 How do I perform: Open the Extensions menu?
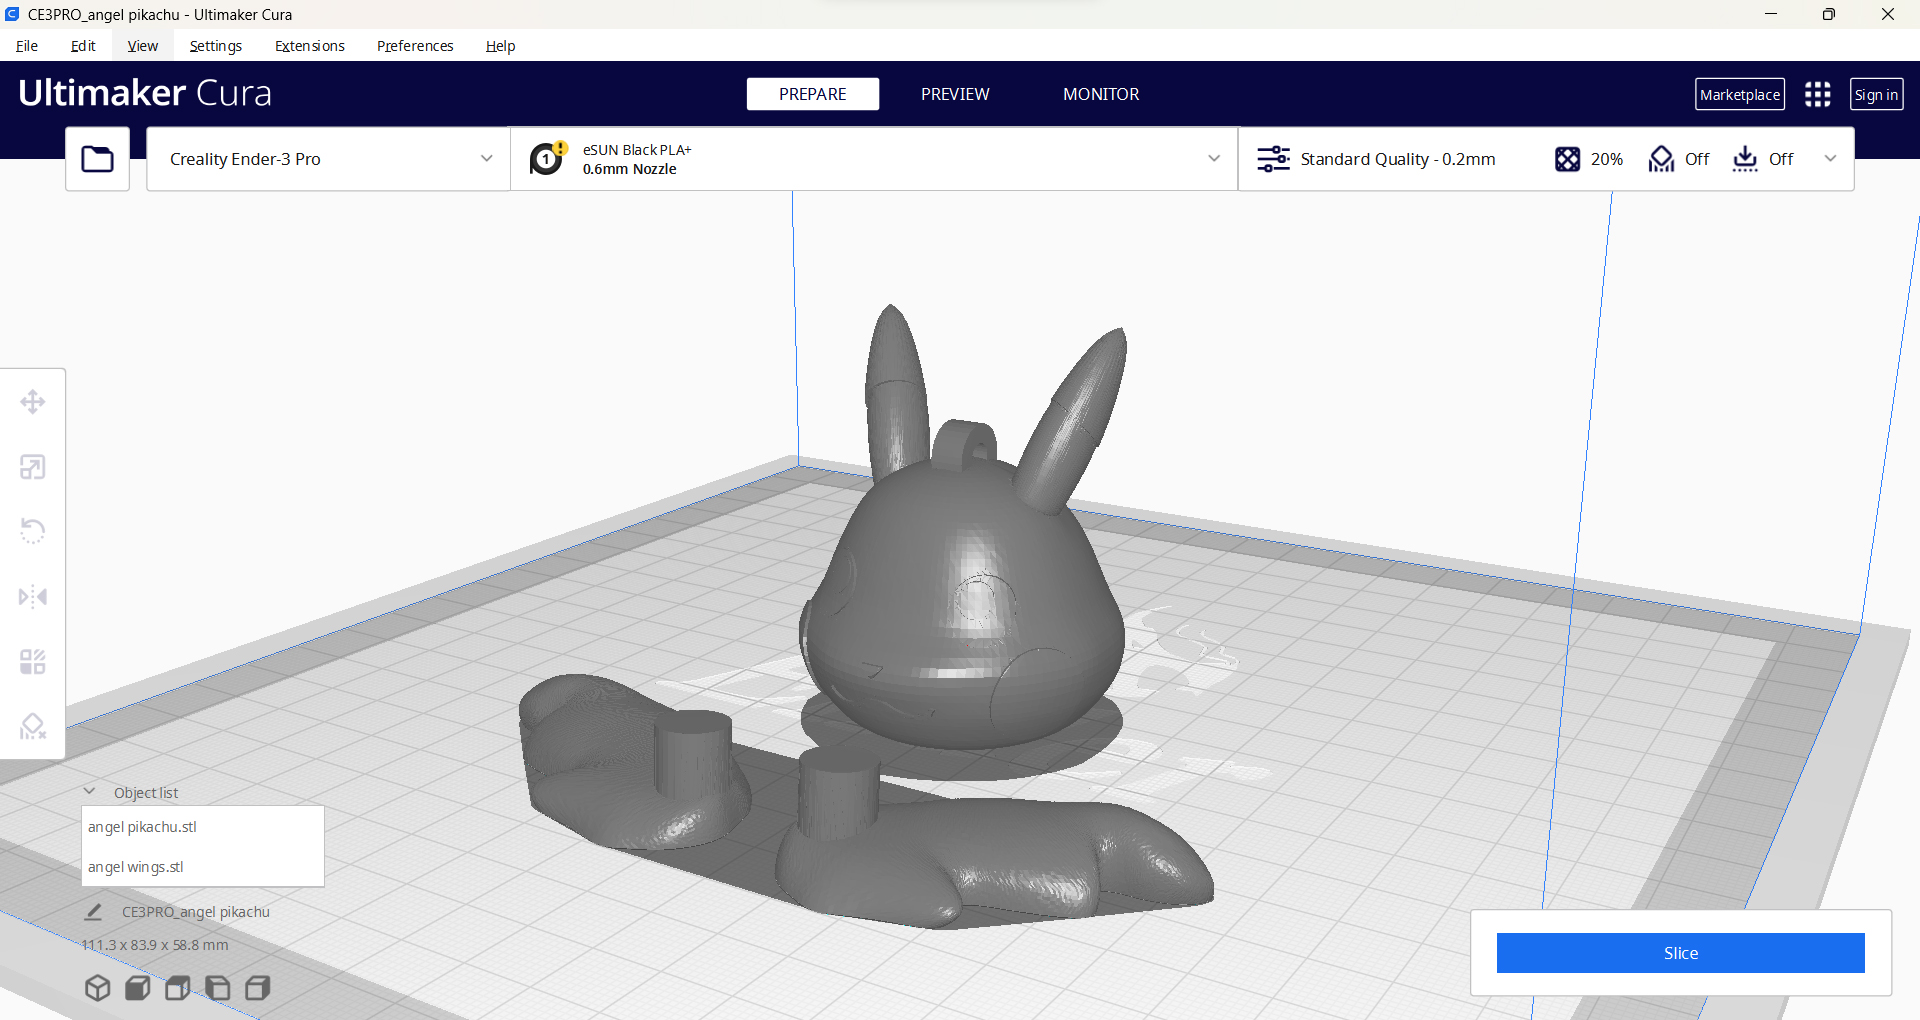click(309, 46)
